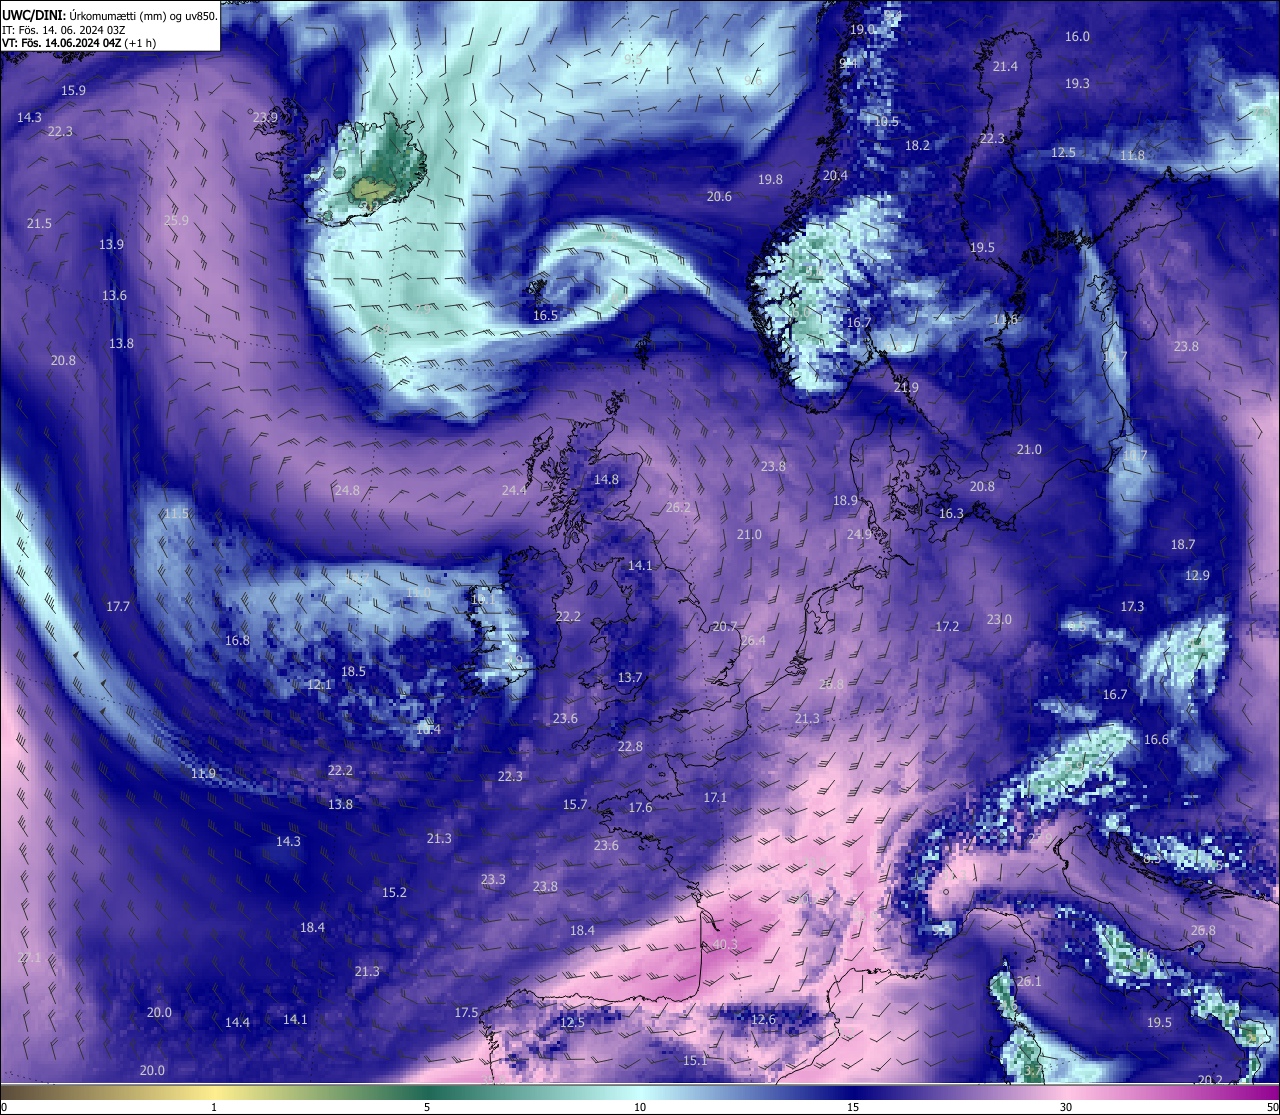Click the 11.5 value in the Atlantic
The height and width of the screenshot is (1115, 1280).
[x=176, y=513]
